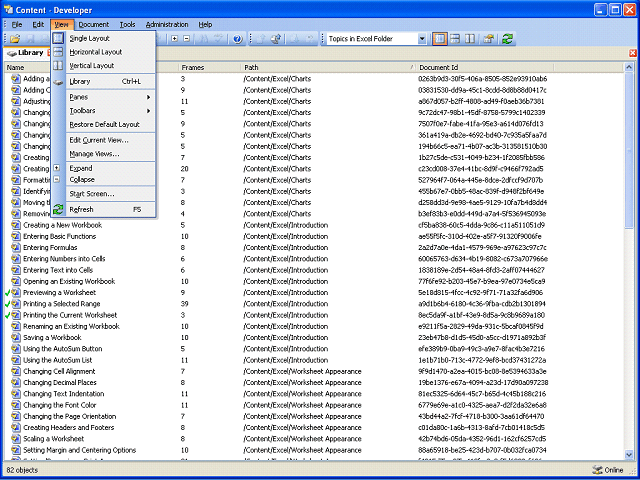Select Entering Basic Functions row
640x480 pixels.
[x=314, y=236]
